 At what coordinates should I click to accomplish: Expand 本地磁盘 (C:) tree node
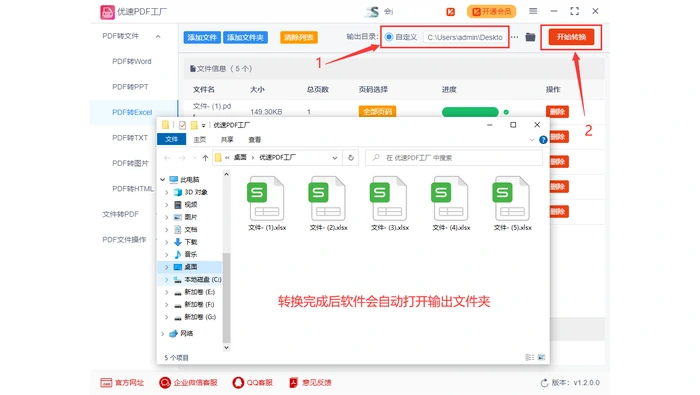coord(167,279)
